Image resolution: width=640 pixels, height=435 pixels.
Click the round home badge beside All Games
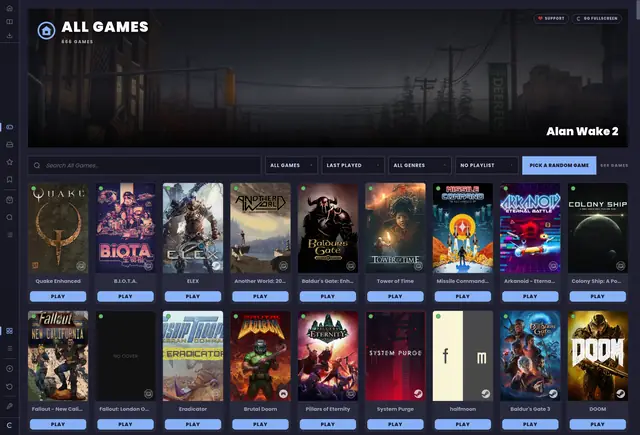click(47, 31)
